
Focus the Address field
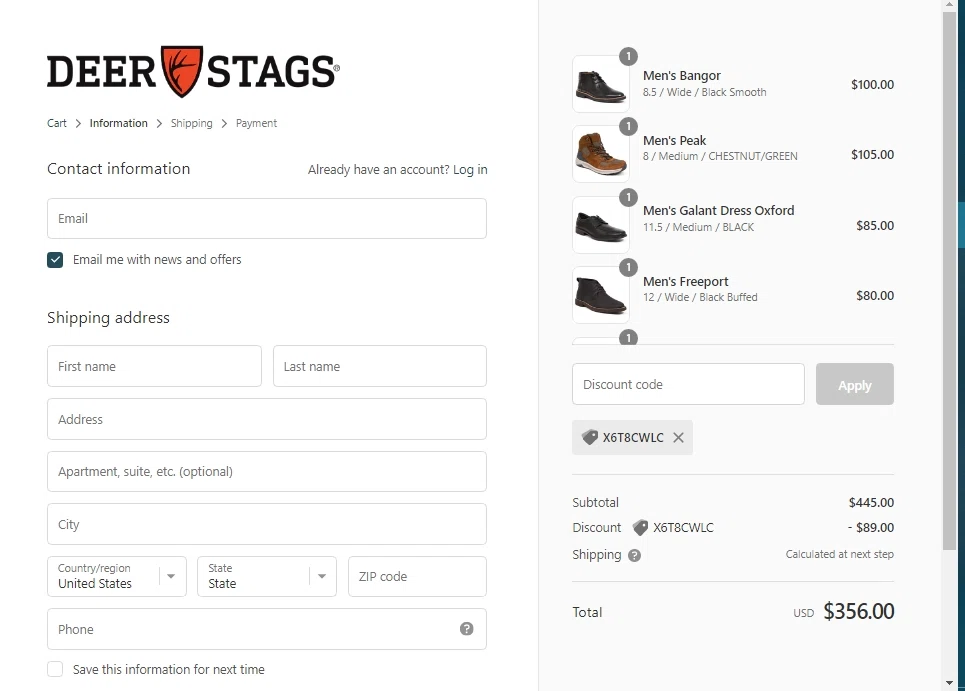click(267, 419)
